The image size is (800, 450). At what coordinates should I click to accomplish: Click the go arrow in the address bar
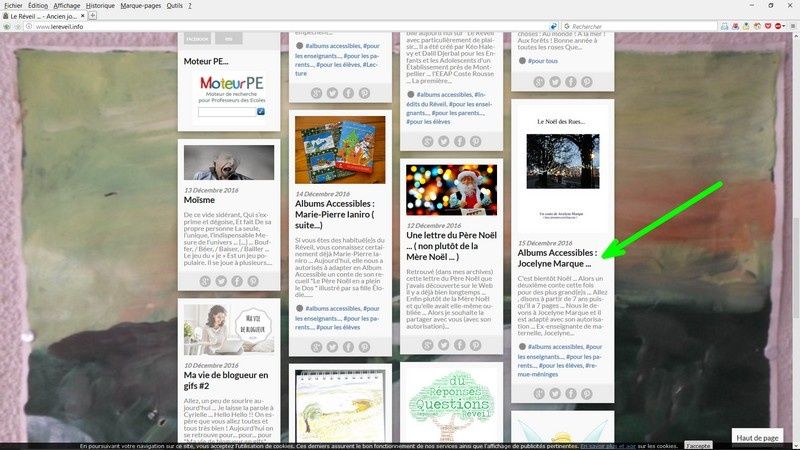pyautogui.click(x=554, y=26)
